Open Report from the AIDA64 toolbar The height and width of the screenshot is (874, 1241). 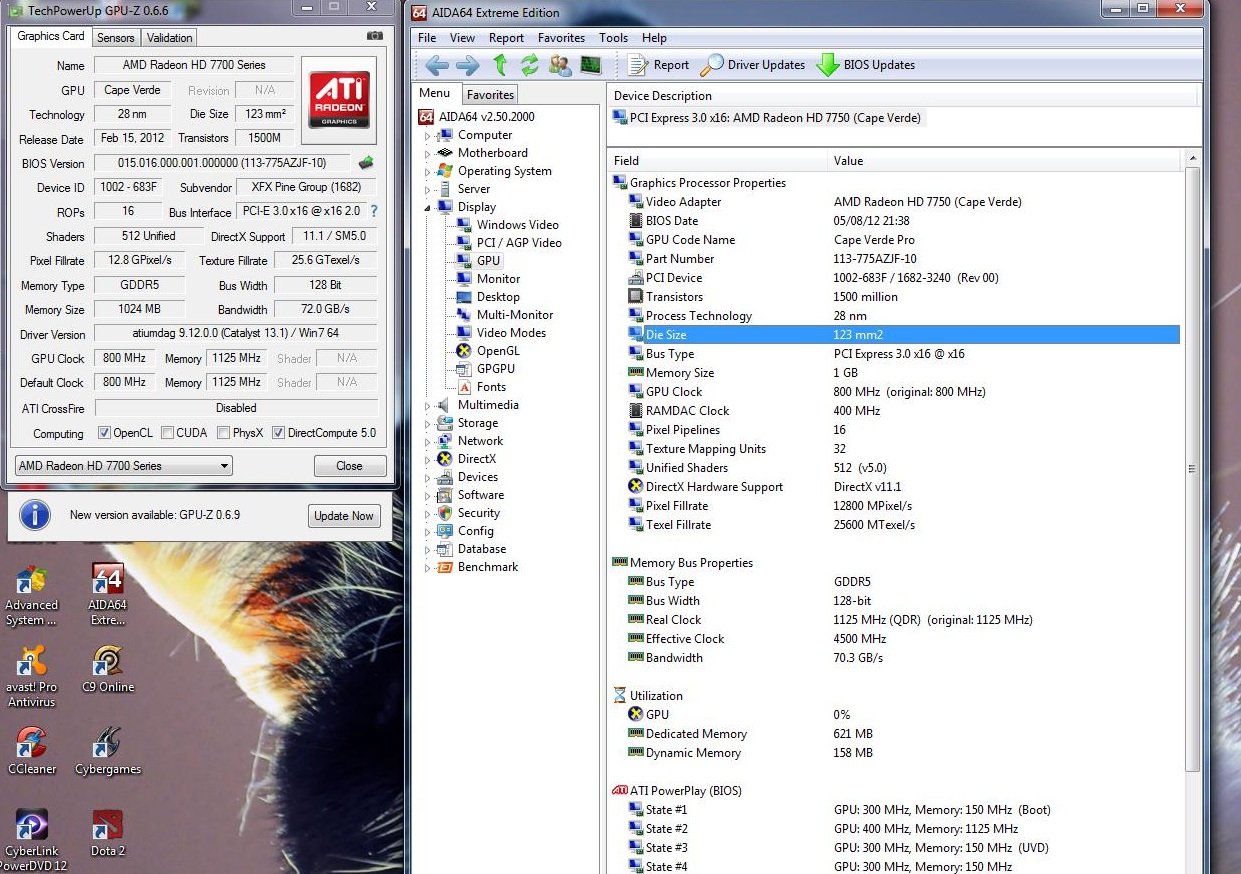659,65
